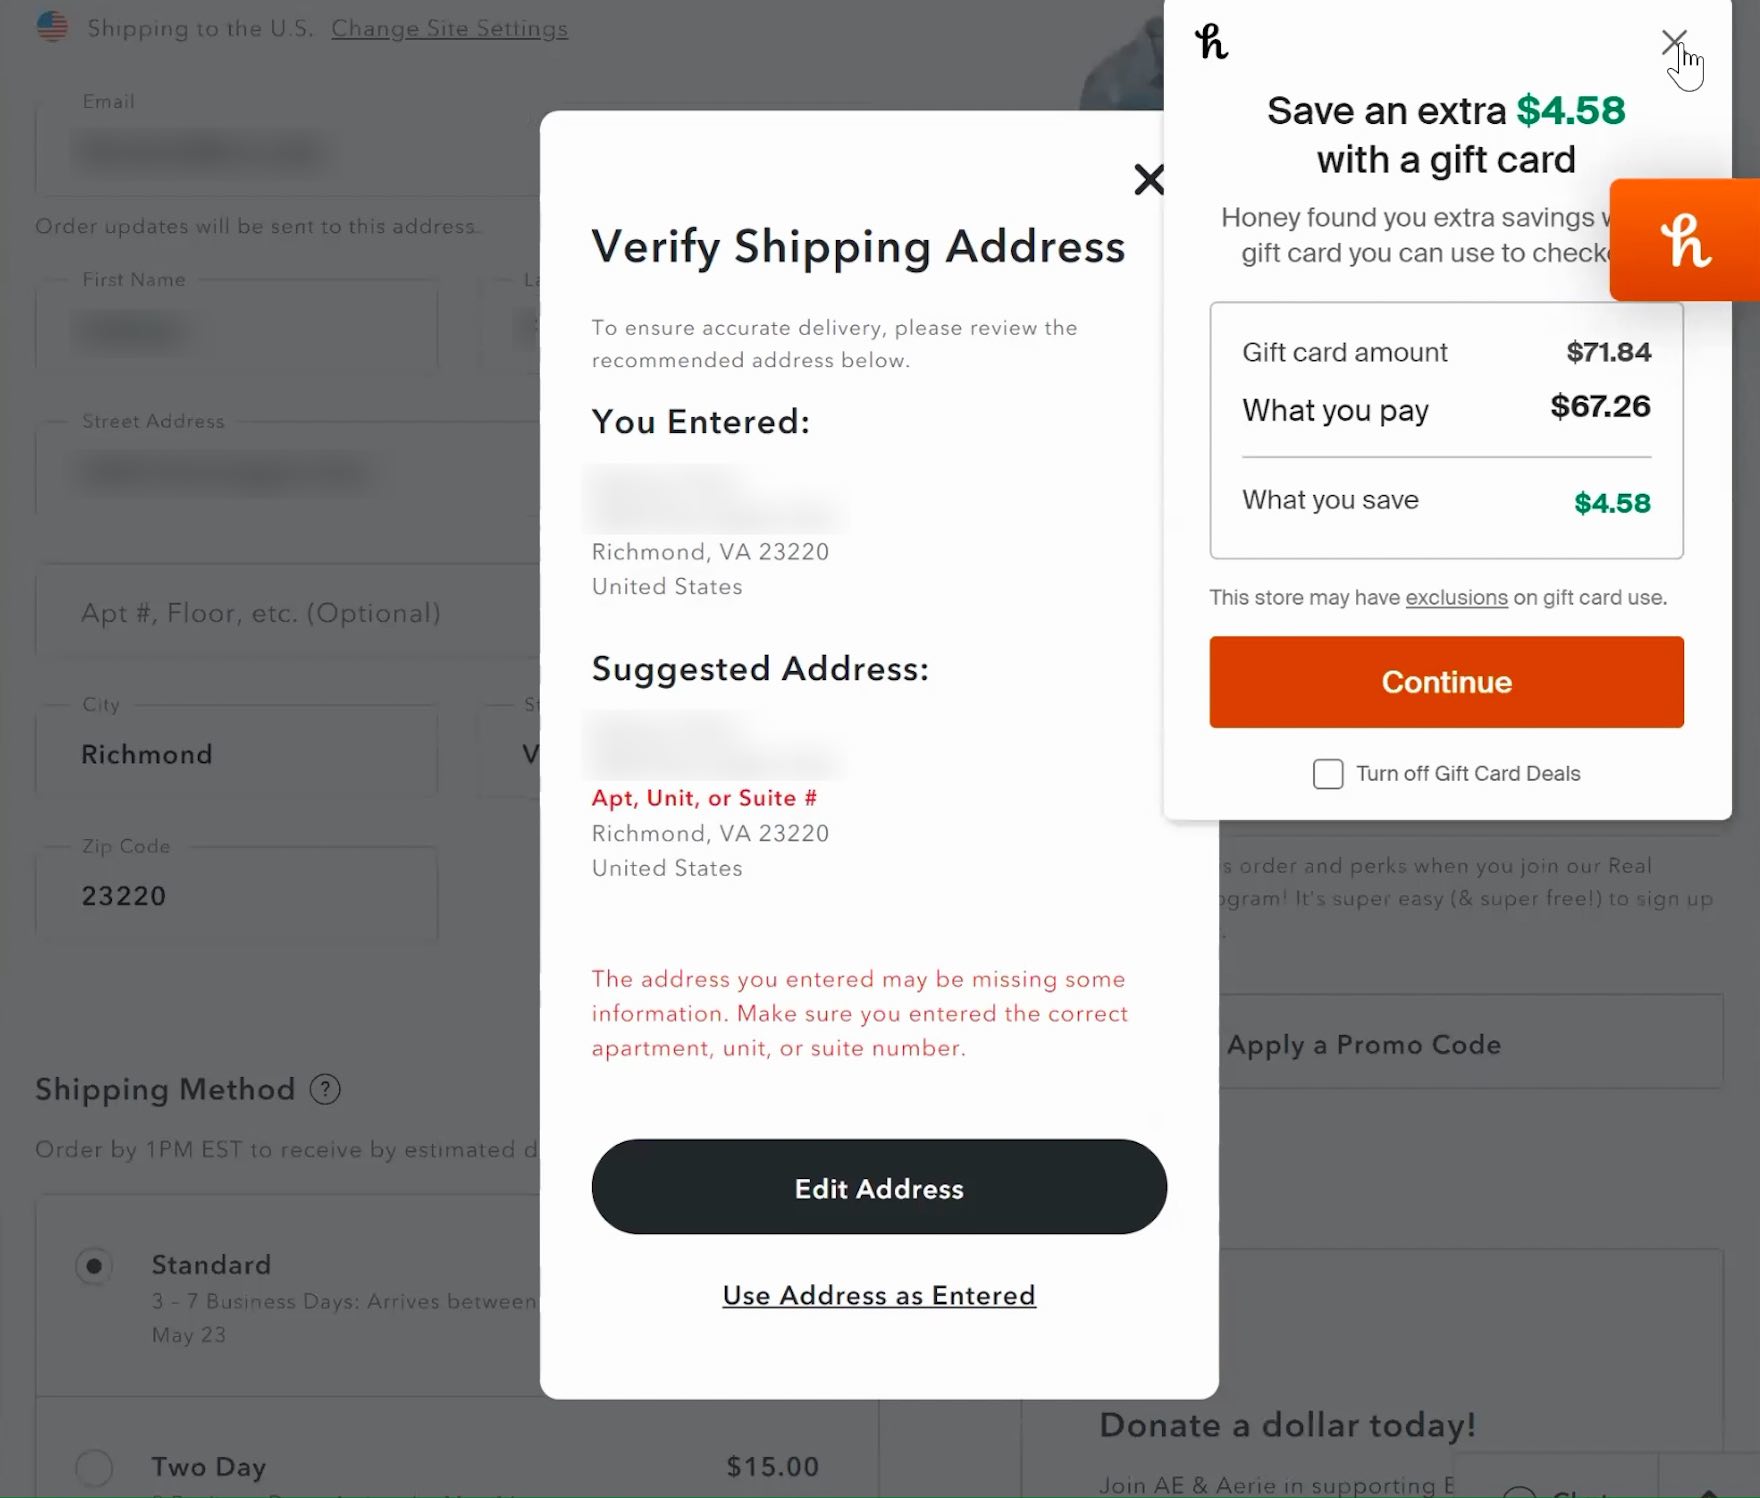This screenshot has width=1760, height=1498.
Task: Select the Two Day shipping option
Action: tap(94, 1467)
